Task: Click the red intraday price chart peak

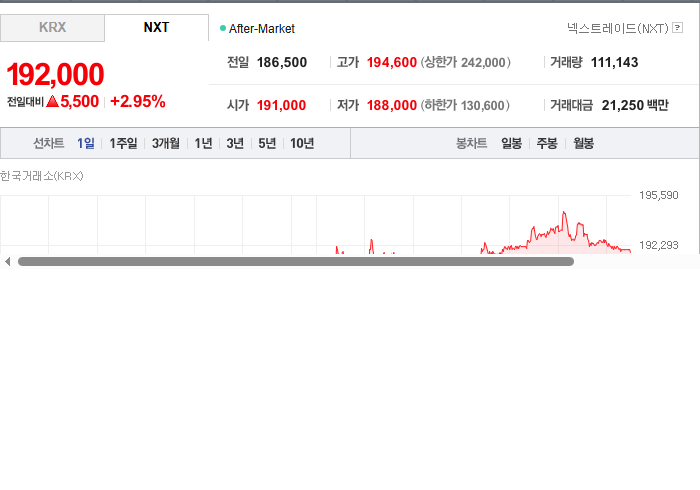Action: coord(564,213)
